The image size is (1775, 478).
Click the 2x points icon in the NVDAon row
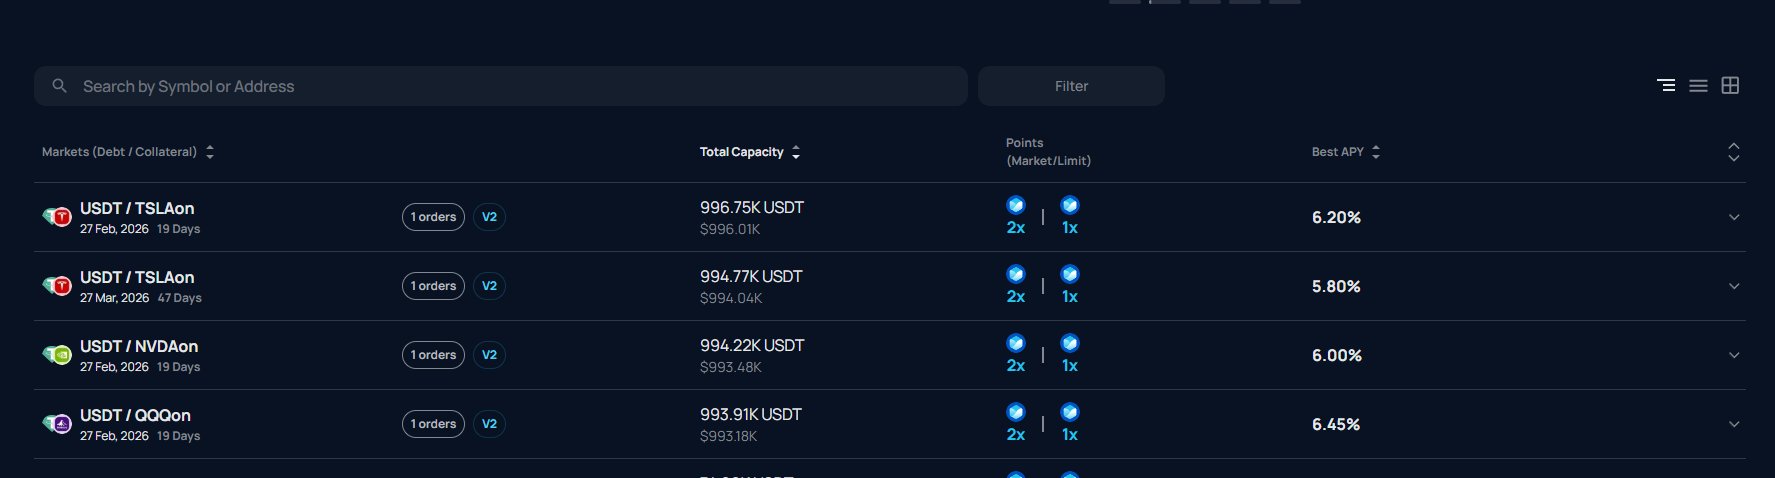click(1016, 344)
